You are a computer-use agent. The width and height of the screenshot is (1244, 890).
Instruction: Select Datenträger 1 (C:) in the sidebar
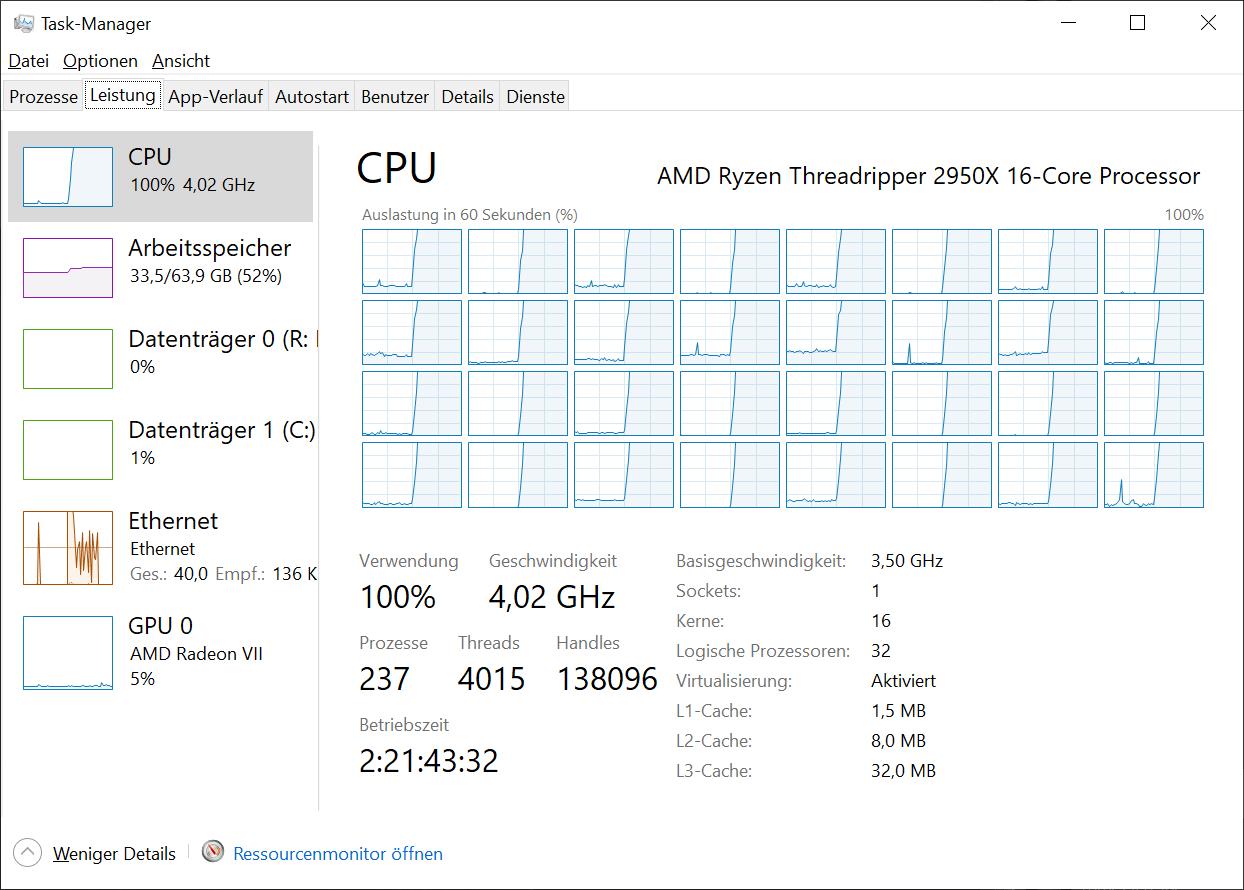coord(160,449)
